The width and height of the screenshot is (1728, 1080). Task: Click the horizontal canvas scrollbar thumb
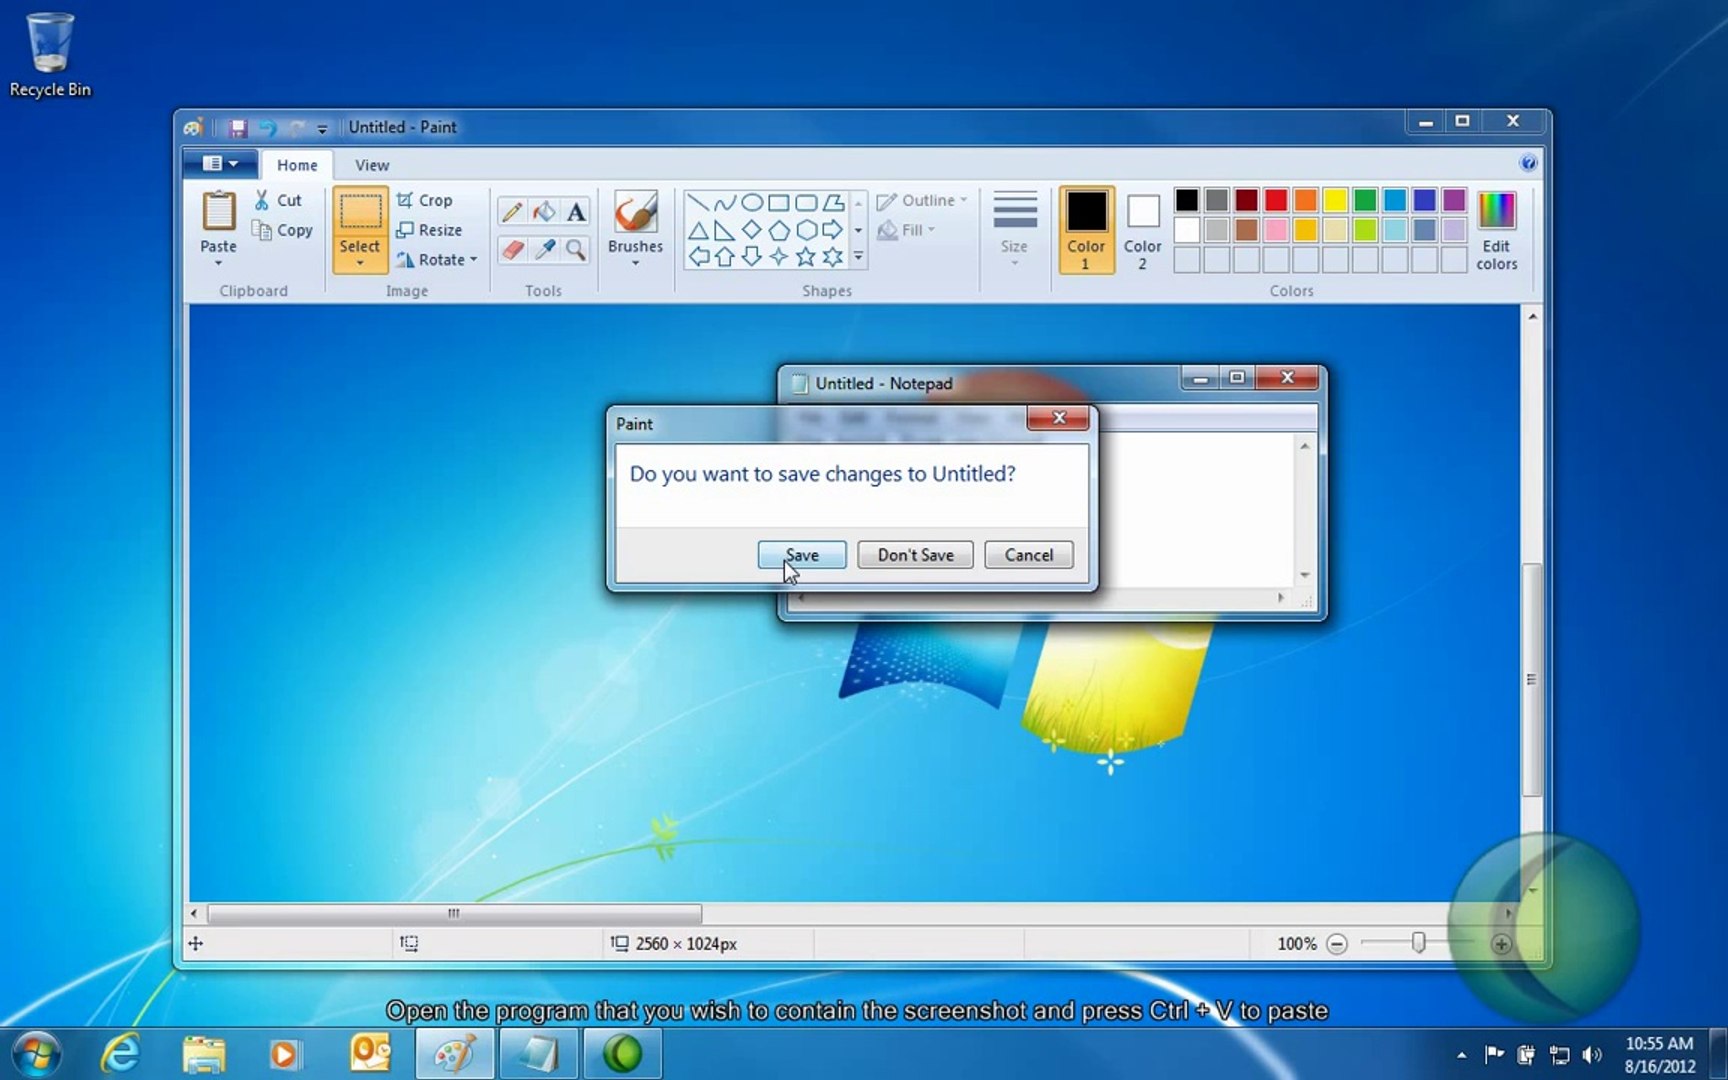(x=454, y=913)
